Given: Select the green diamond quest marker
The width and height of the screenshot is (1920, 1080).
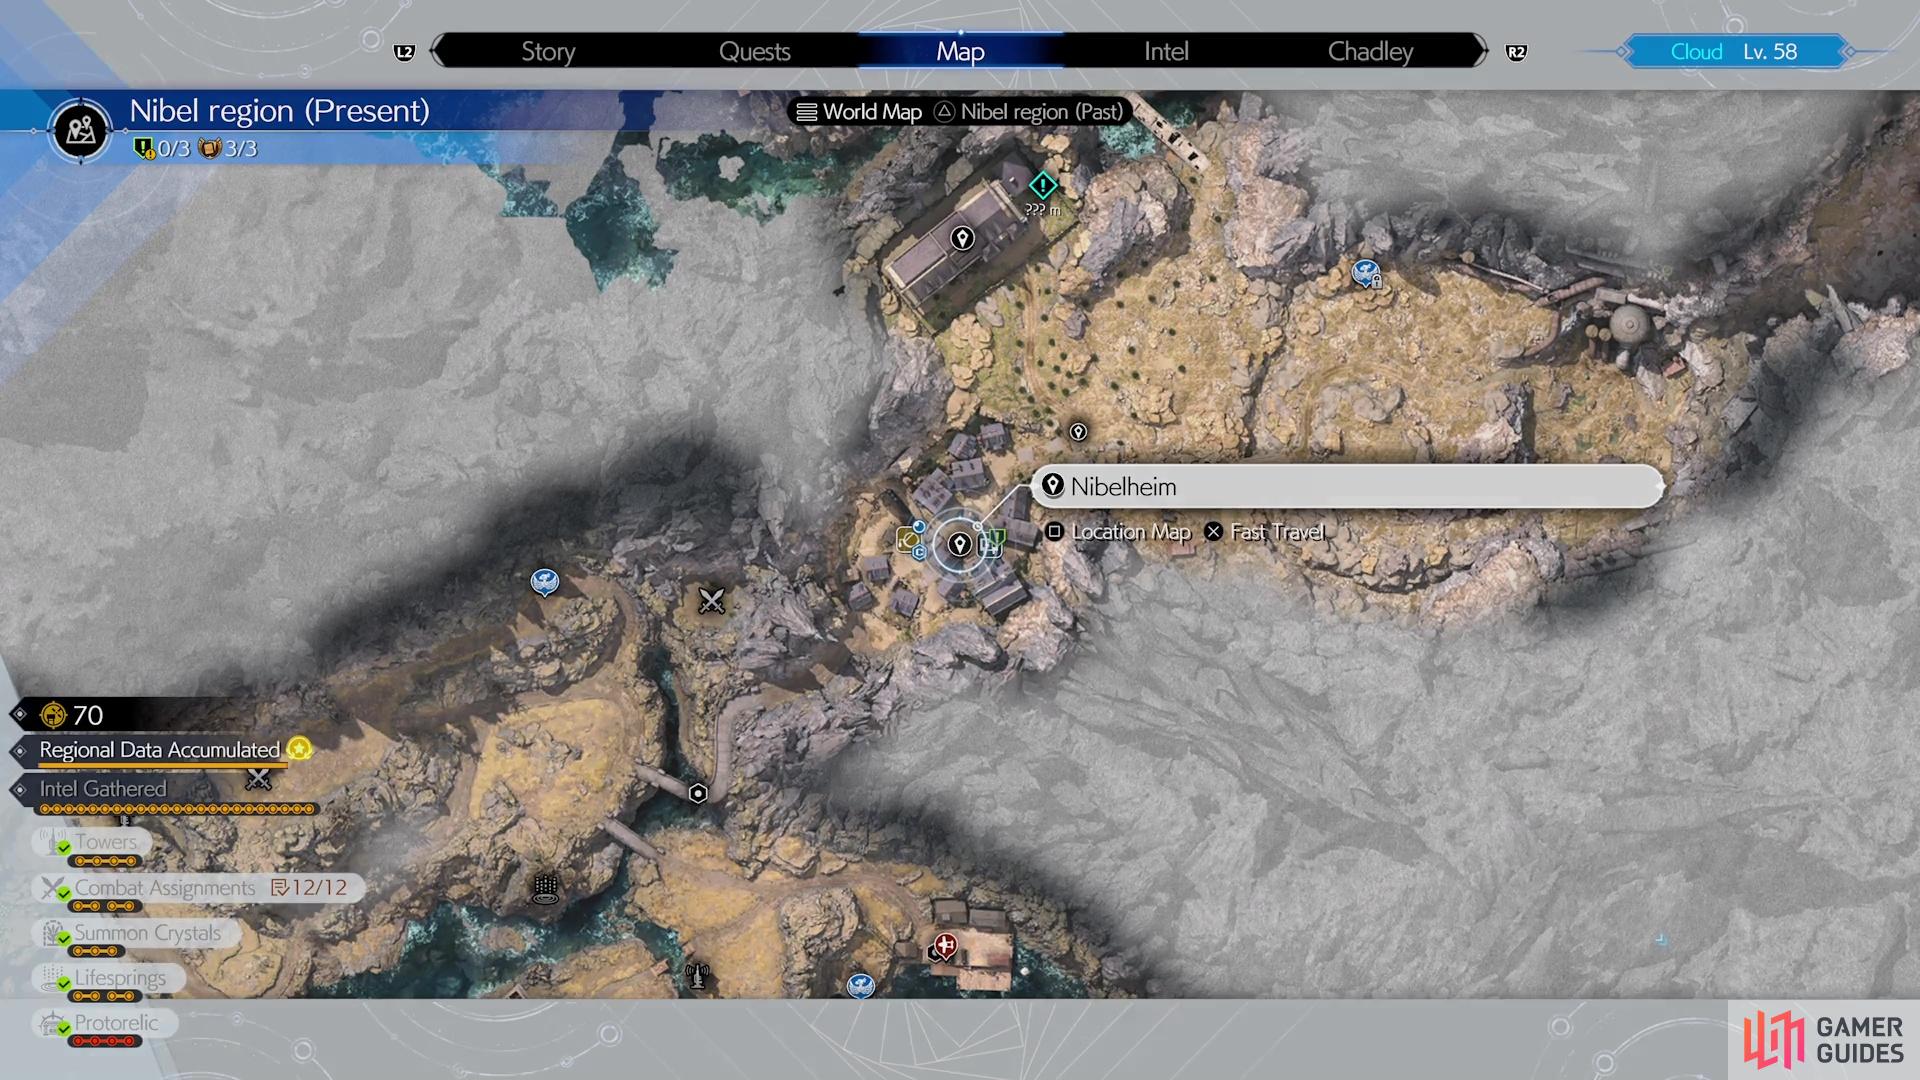Looking at the screenshot, I should [x=1043, y=185].
